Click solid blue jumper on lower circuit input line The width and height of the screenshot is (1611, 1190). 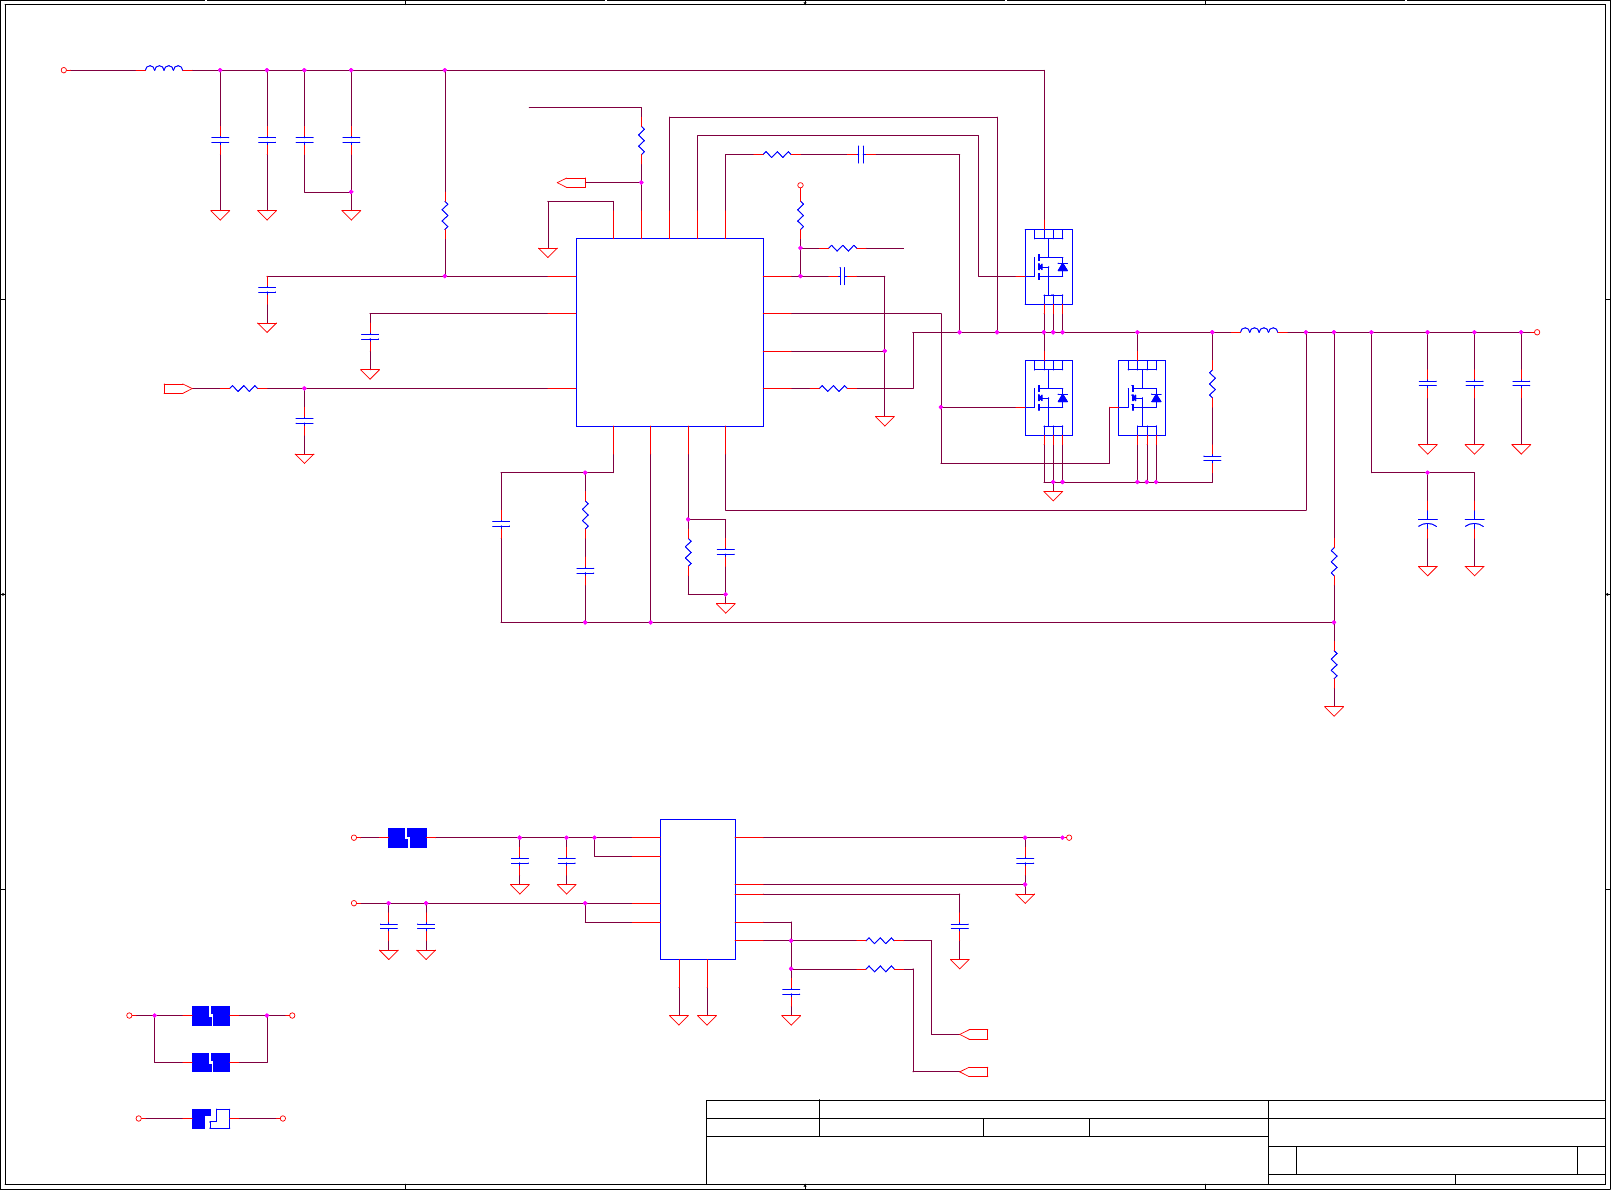click(x=407, y=838)
